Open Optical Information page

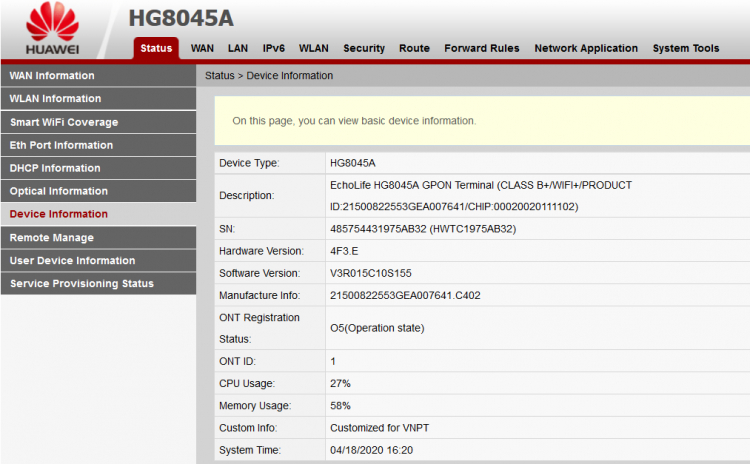[x=99, y=191]
